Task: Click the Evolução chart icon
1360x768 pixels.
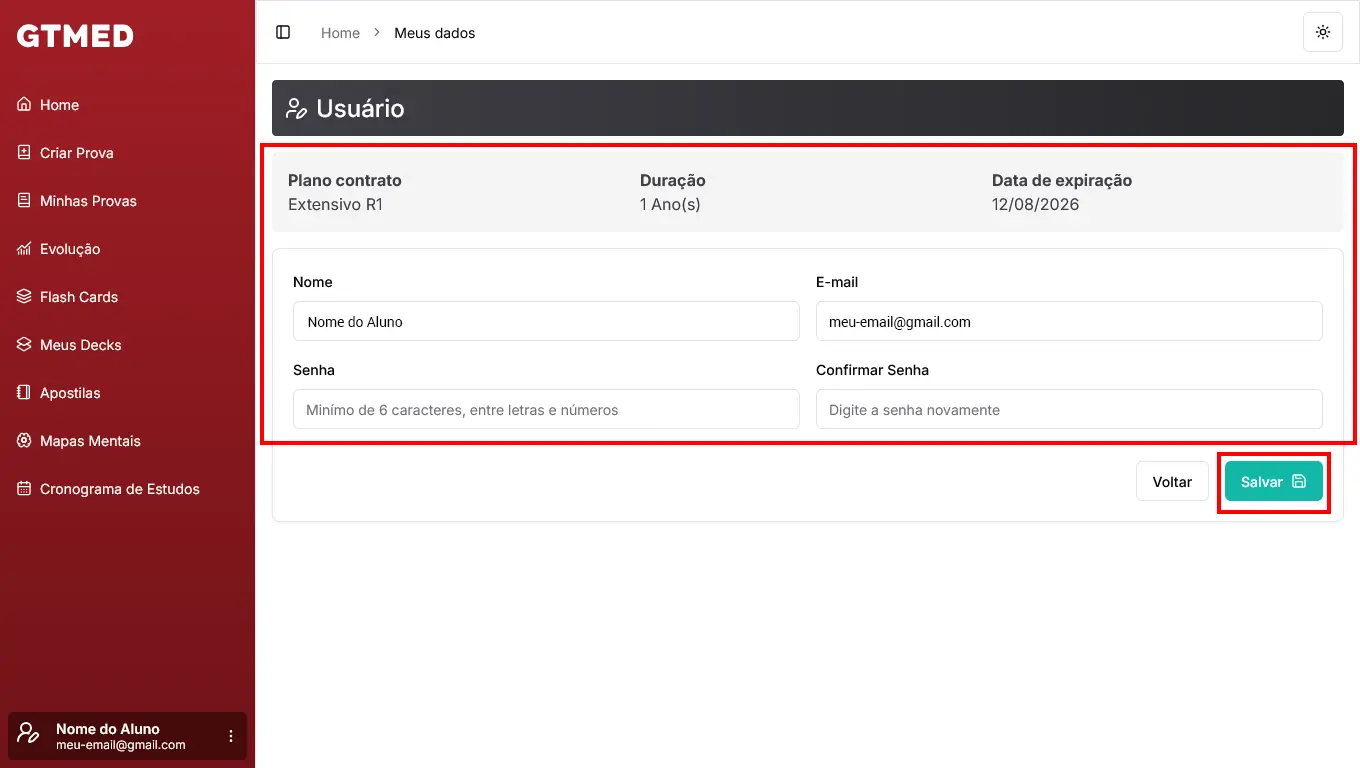Action: click(24, 249)
